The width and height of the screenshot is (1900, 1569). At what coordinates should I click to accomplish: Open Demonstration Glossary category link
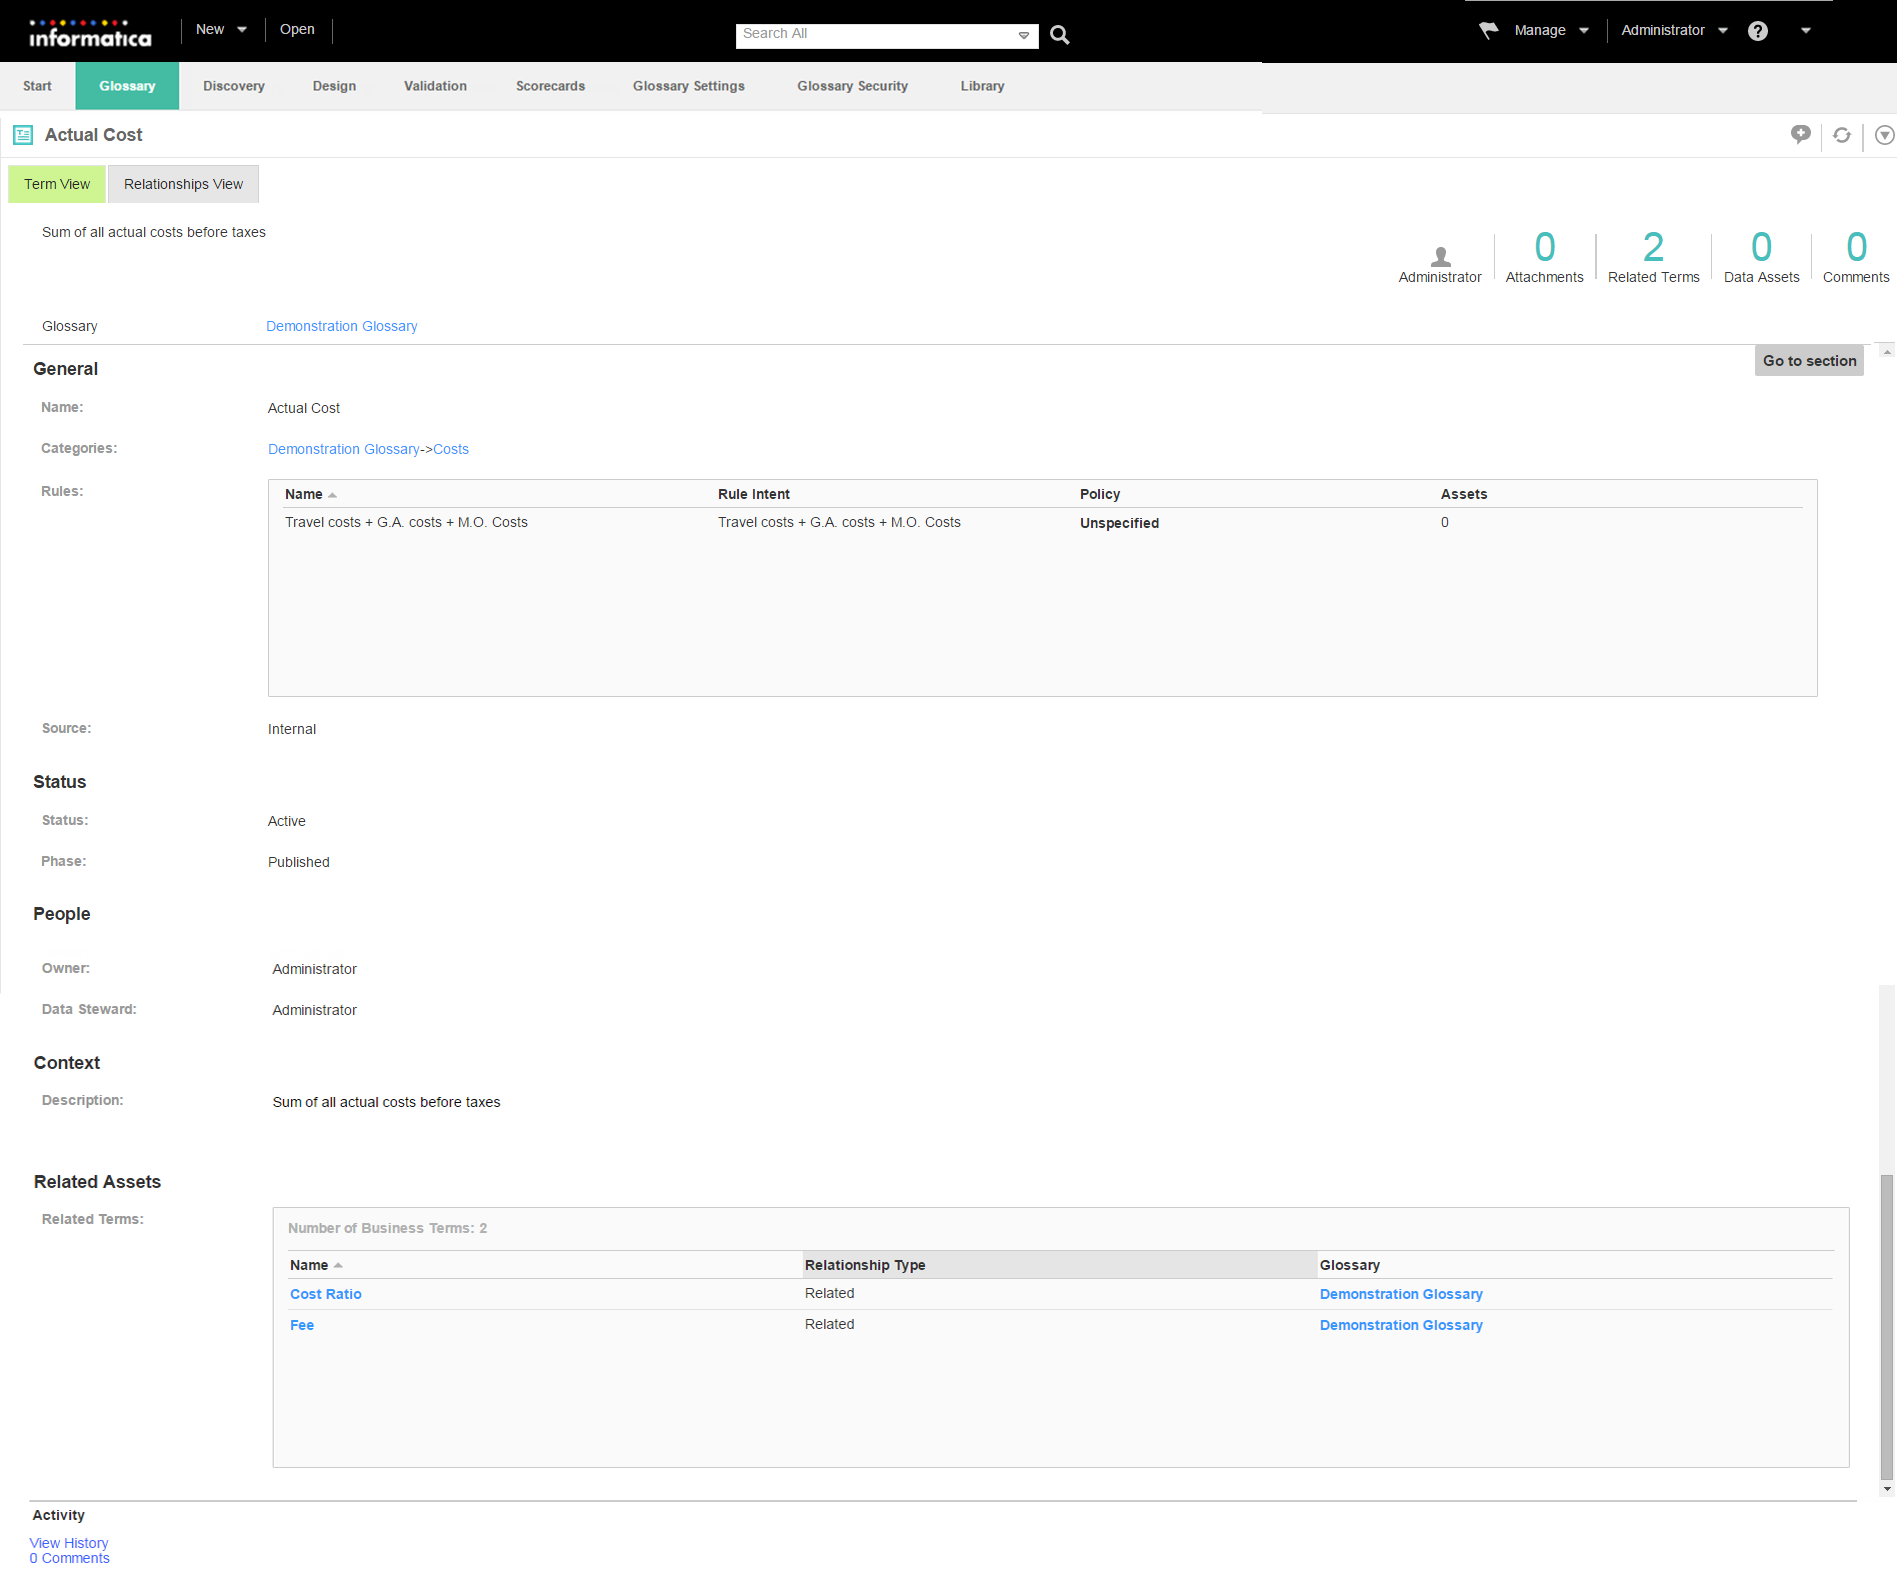pyautogui.click(x=344, y=450)
